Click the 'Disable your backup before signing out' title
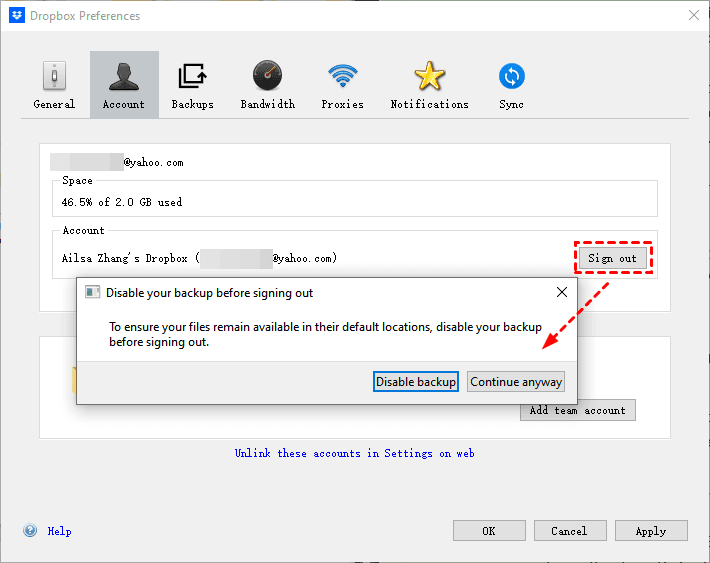 (209, 293)
